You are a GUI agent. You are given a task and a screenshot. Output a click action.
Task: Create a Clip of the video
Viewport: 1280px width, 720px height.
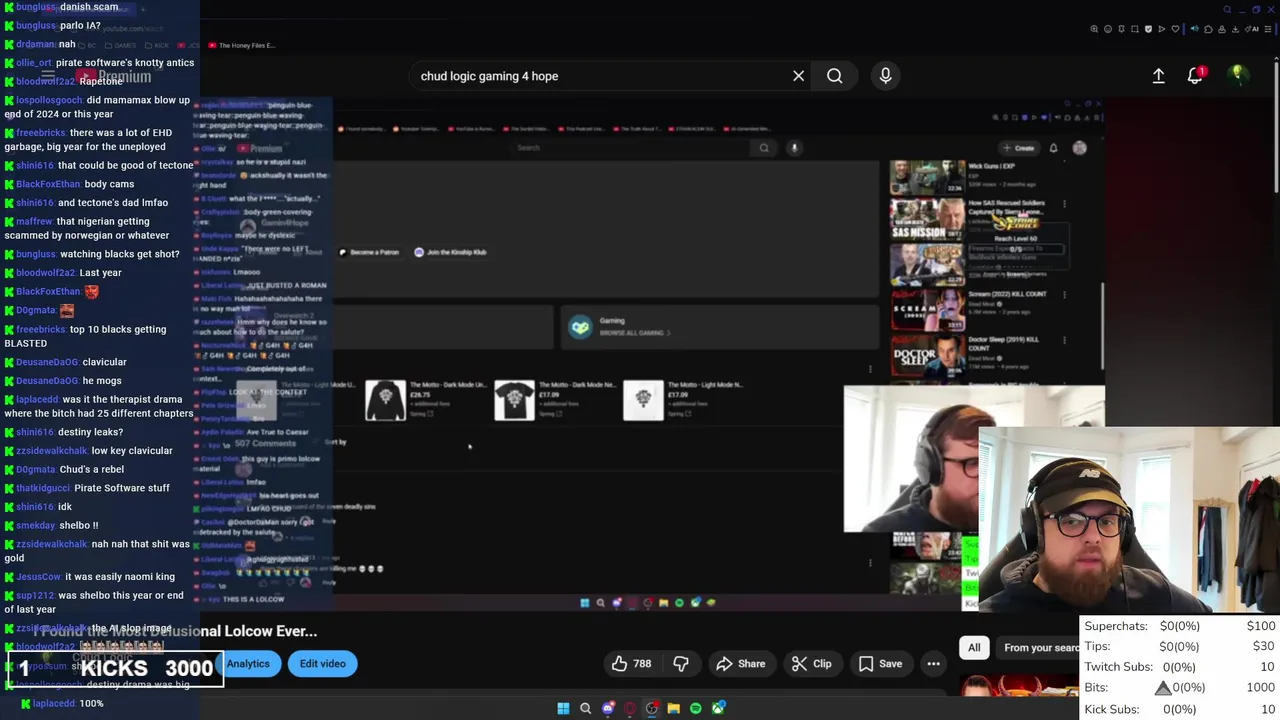pos(811,664)
